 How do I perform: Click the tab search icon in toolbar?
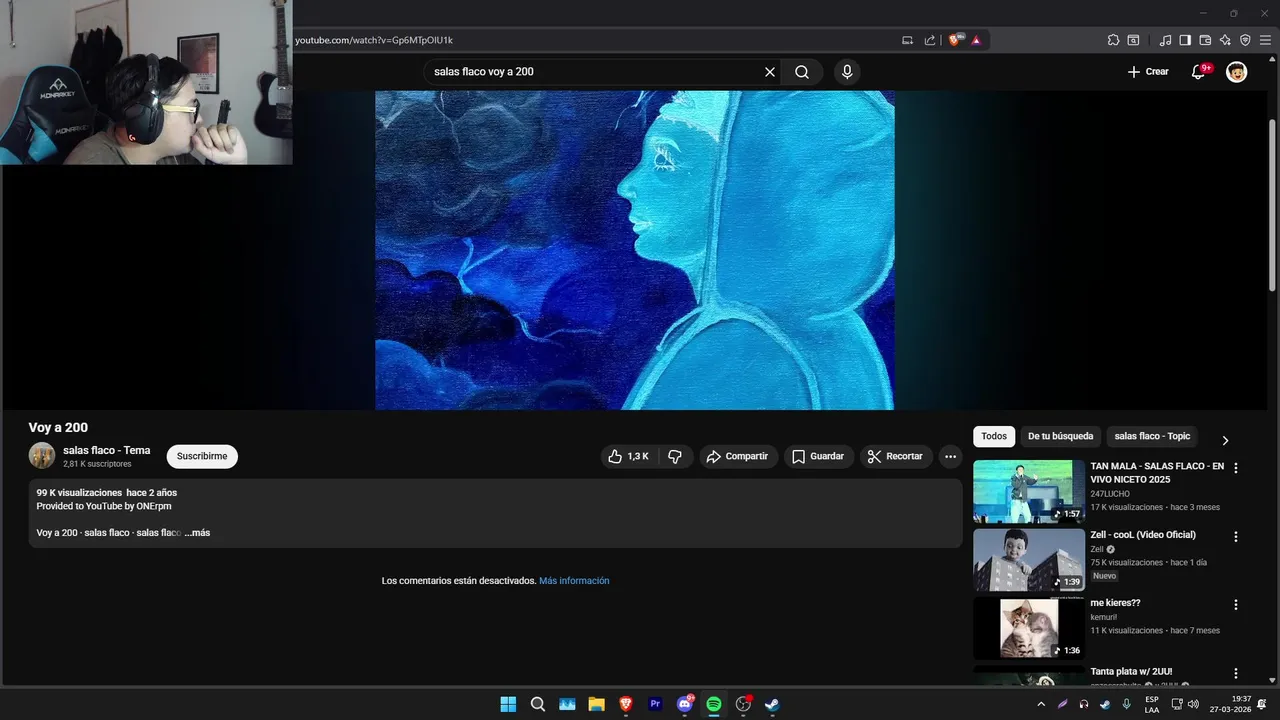point(1133,41)
